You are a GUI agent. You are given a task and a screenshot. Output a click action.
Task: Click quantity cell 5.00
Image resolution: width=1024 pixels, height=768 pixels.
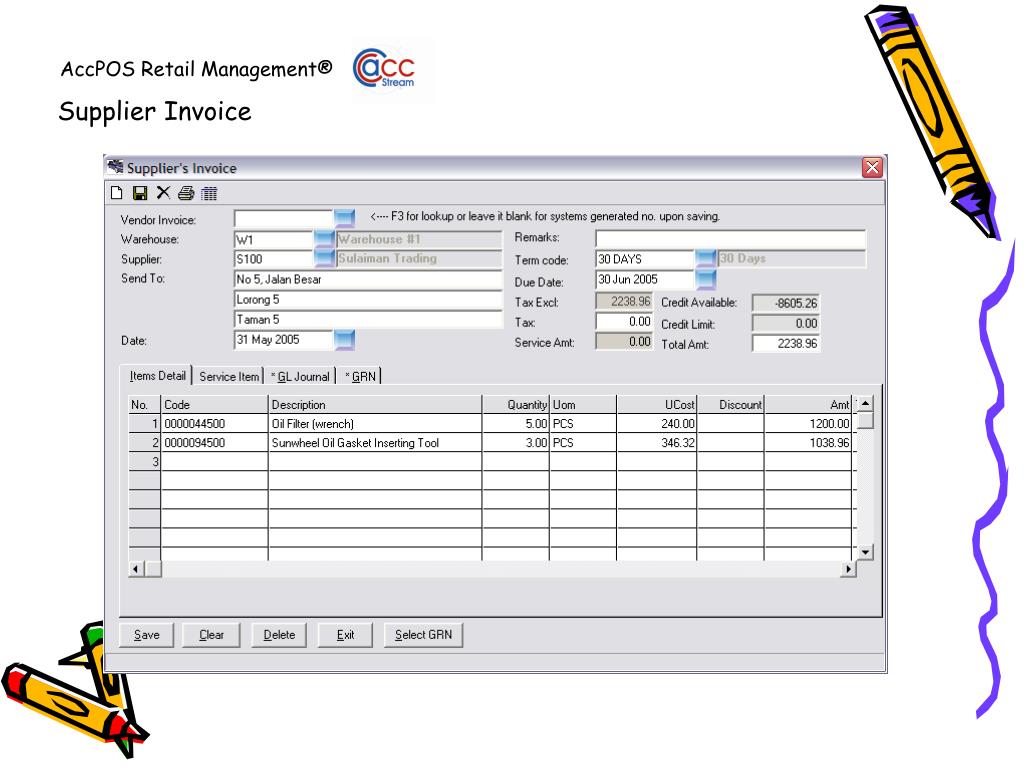point(516,423)
